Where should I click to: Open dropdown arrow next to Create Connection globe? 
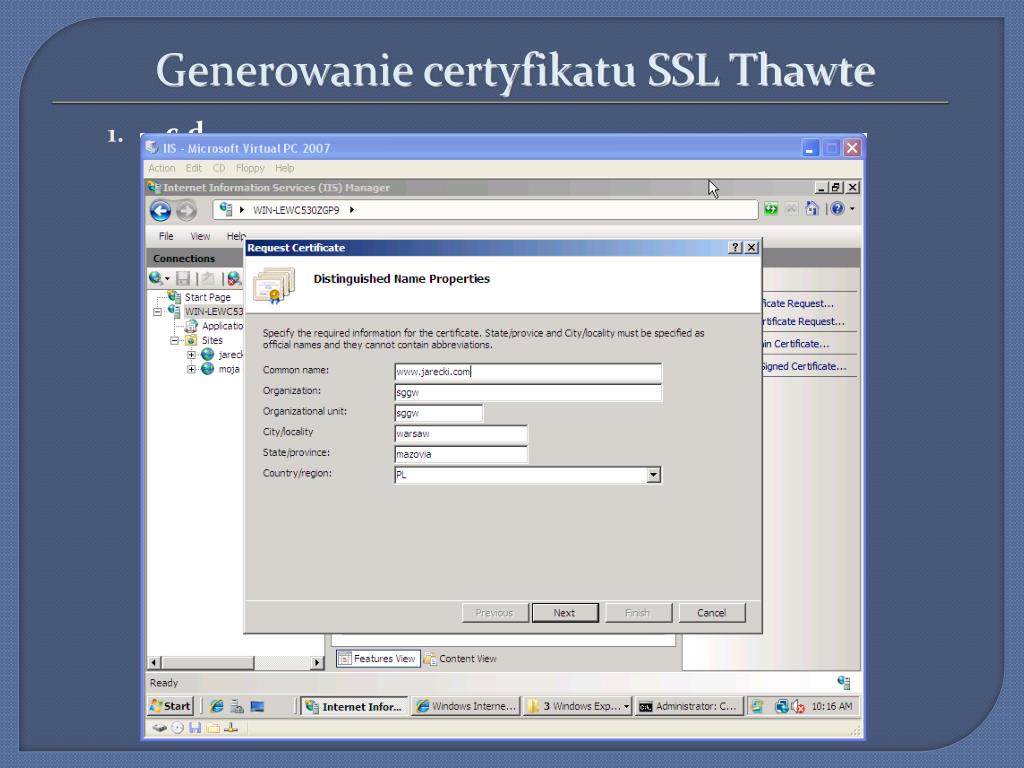(x=167, y=279)
